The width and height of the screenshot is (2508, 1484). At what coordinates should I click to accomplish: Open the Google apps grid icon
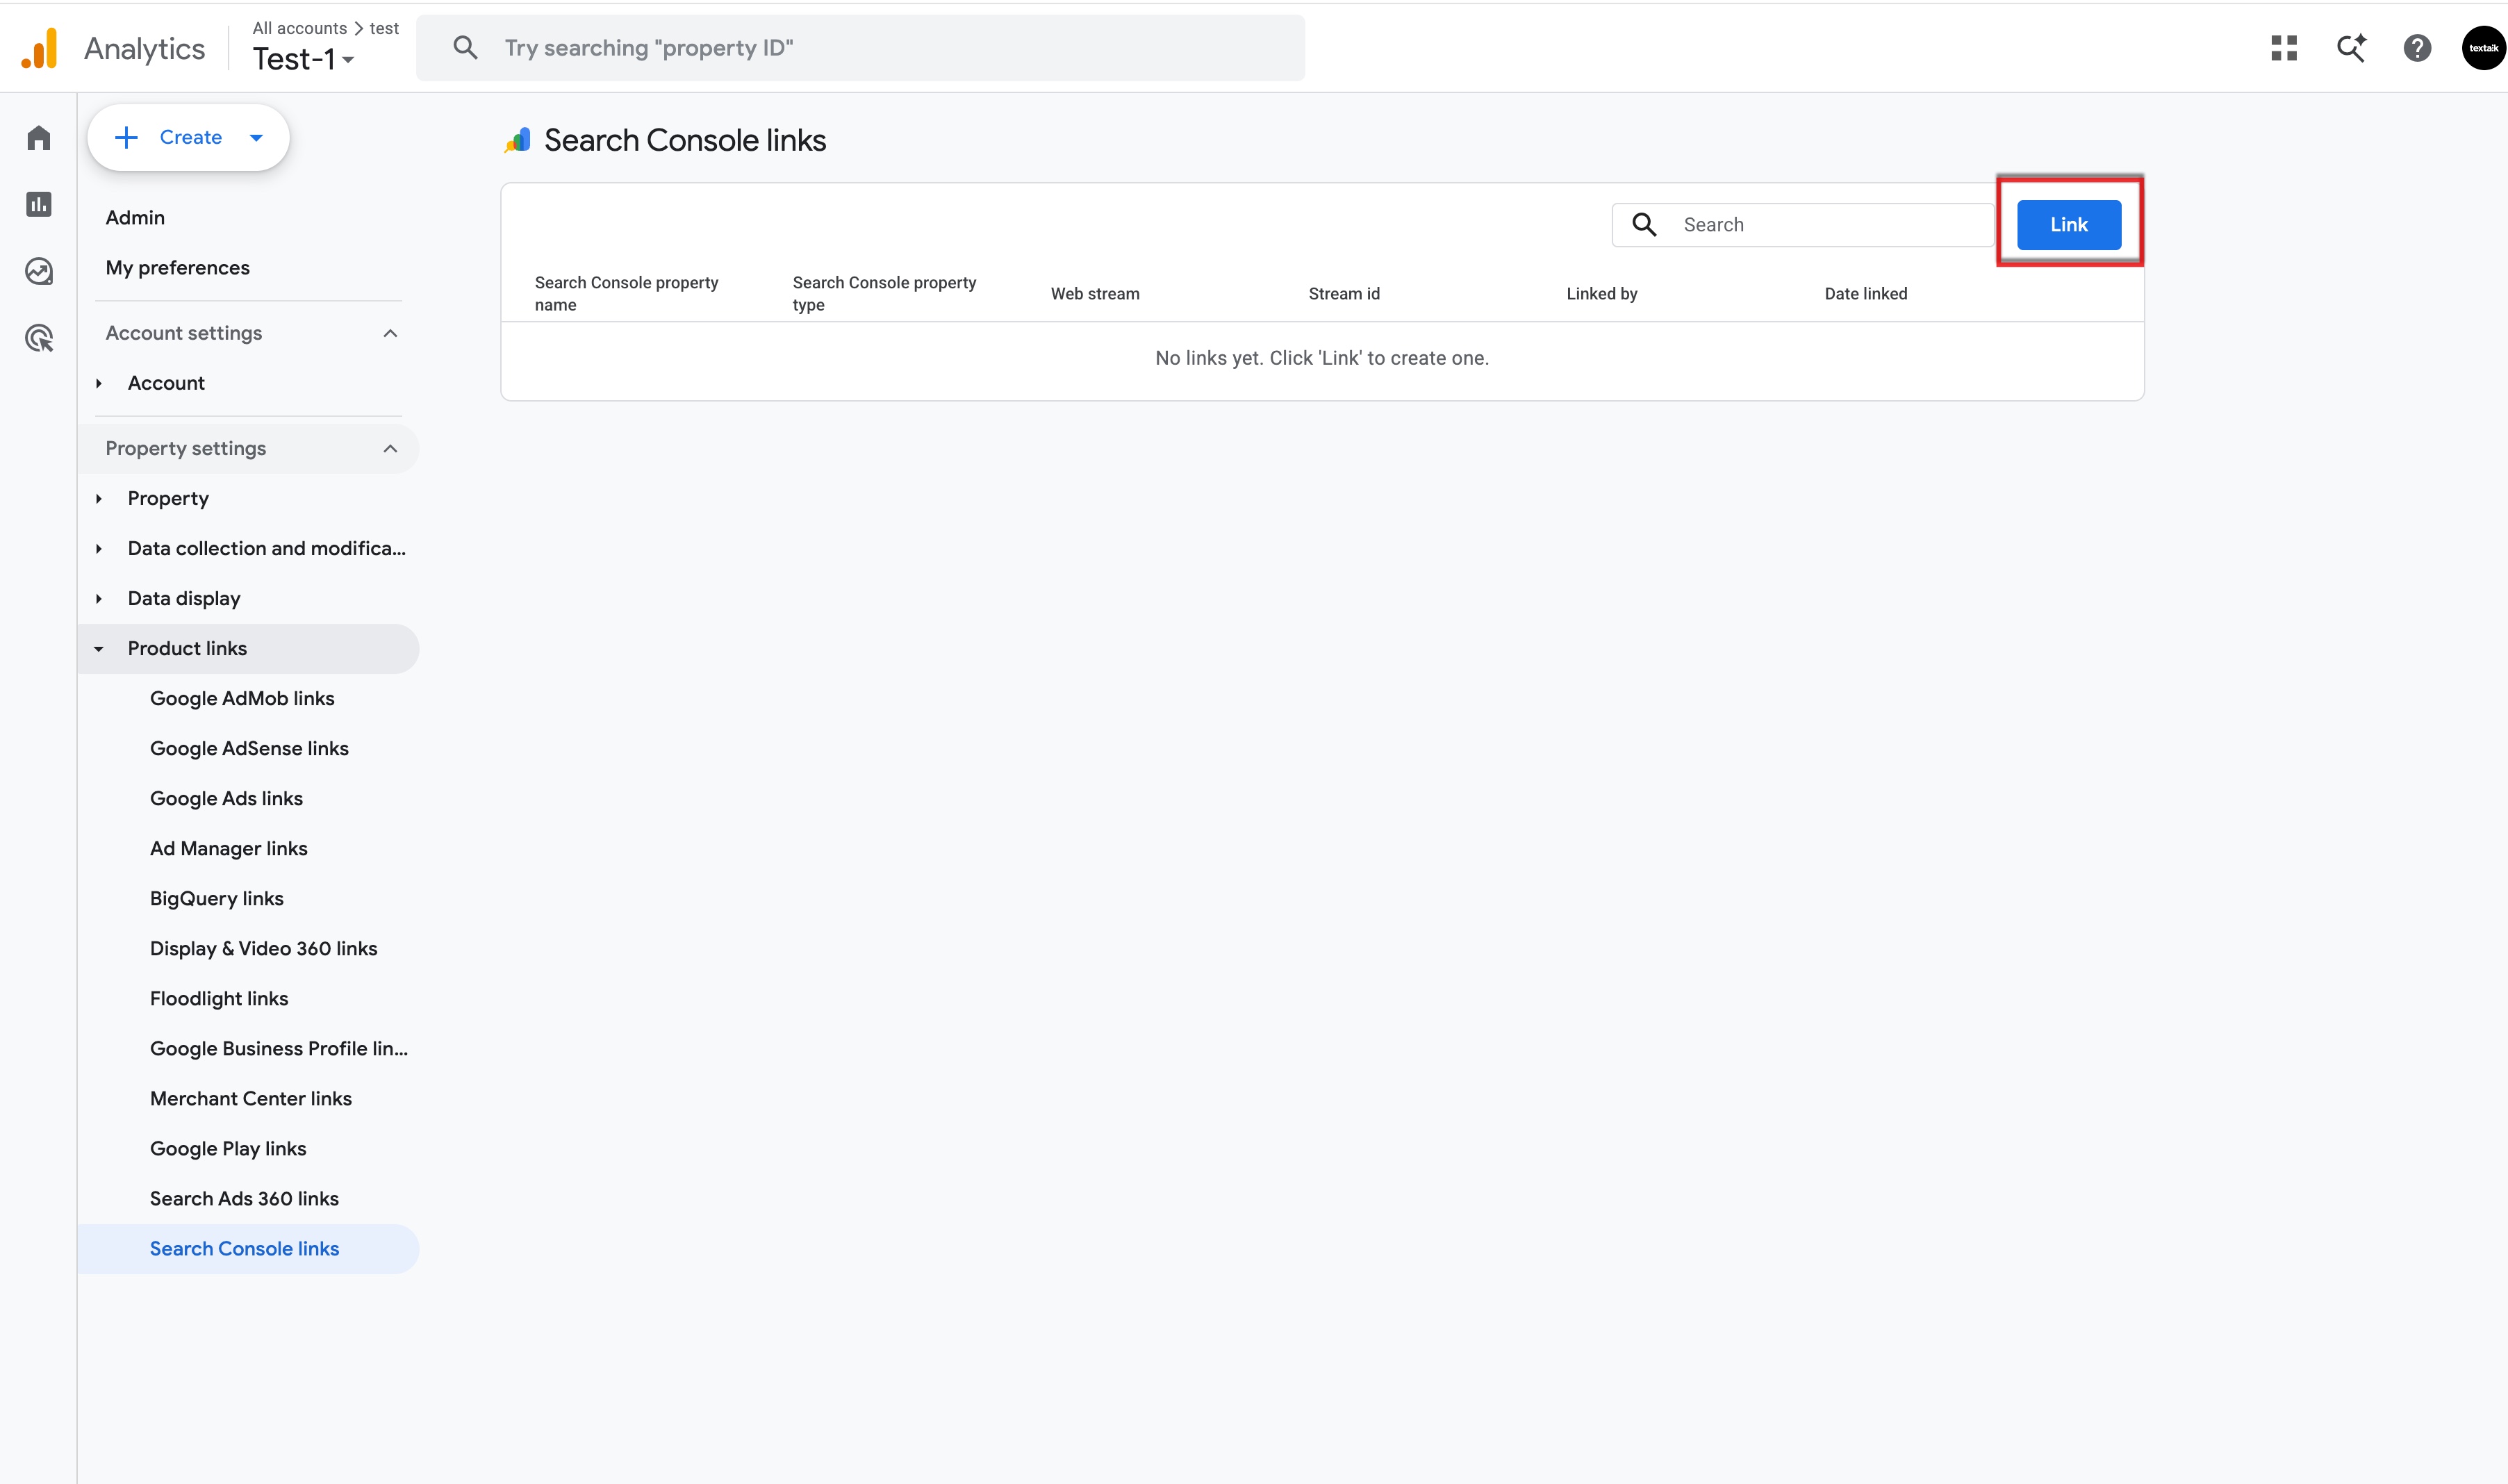click(2284, 48)
